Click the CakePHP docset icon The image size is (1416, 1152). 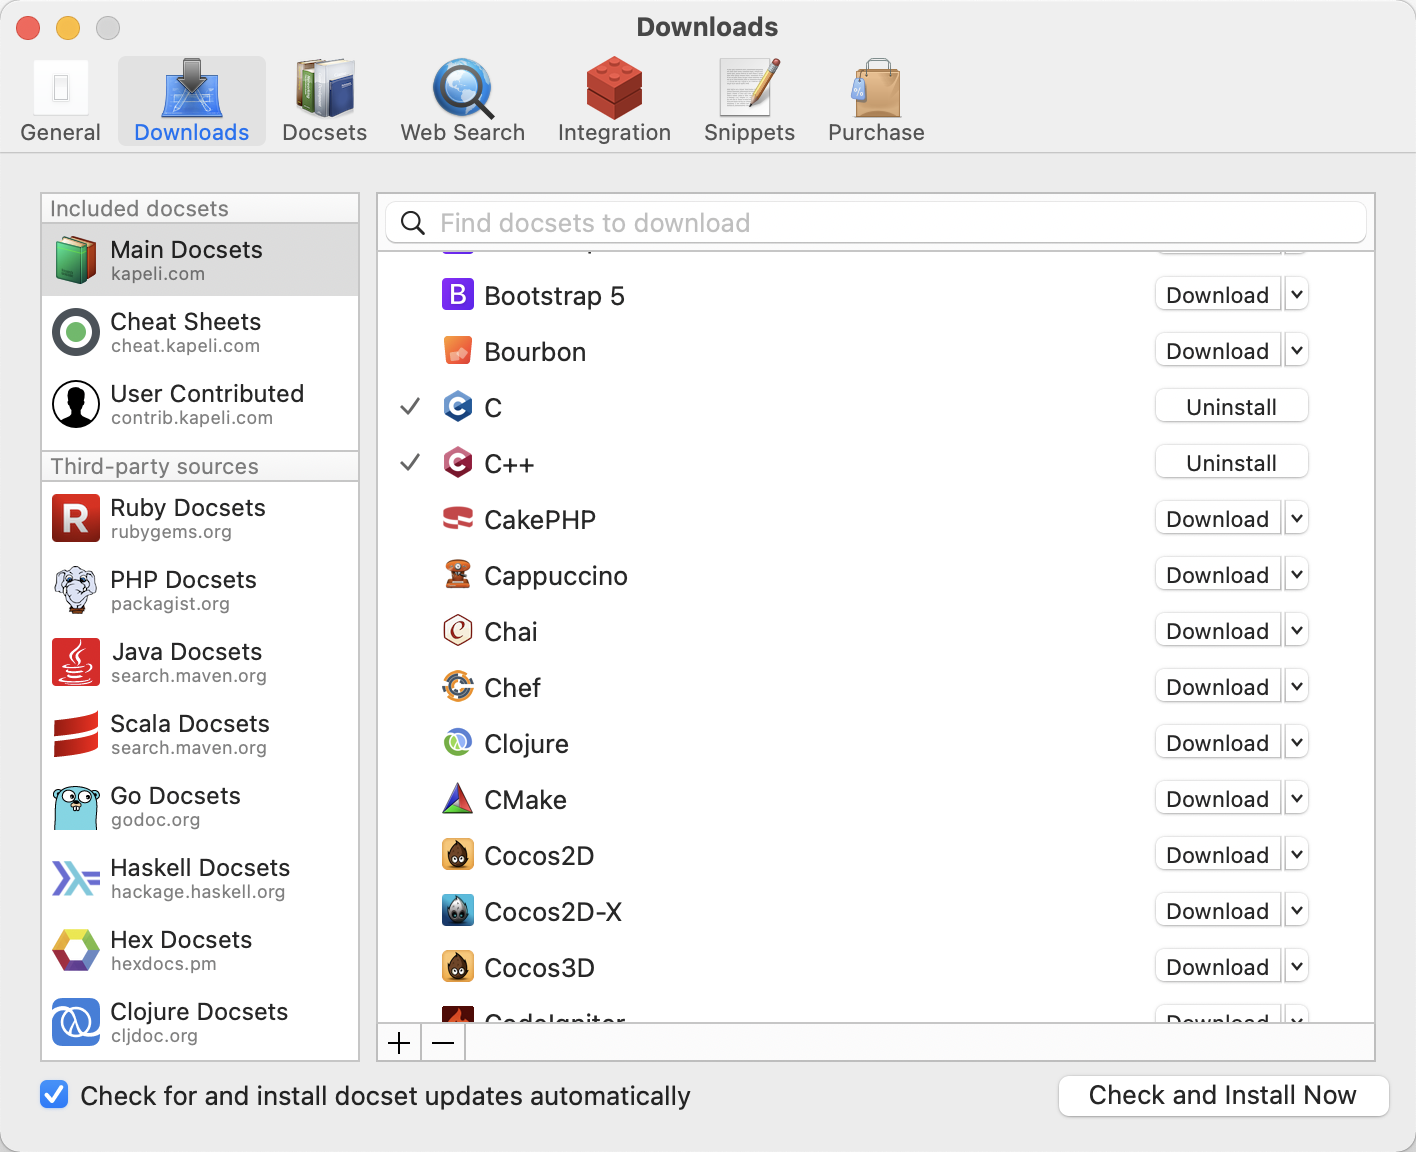458,518
